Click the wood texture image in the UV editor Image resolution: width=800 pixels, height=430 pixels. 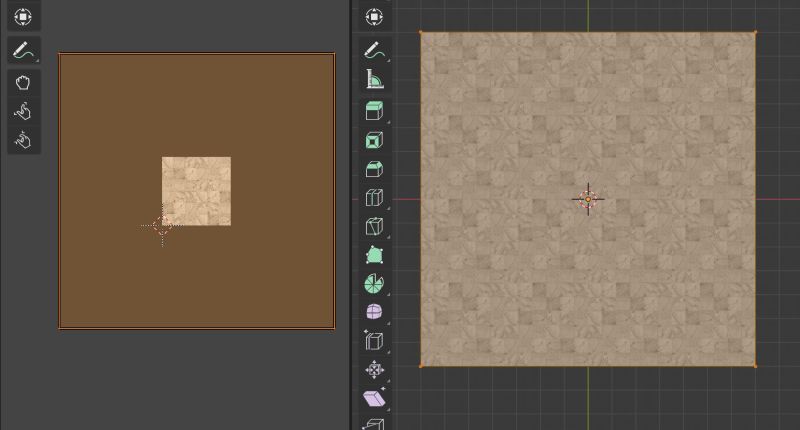click(x=196, y=191)
